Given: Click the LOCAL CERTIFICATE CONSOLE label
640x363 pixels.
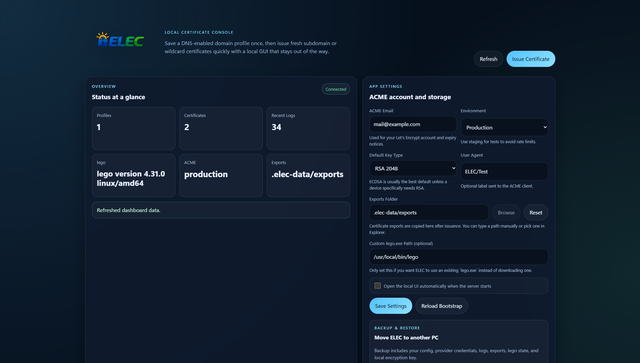Looking at the screenshot, I should point(199,32).
